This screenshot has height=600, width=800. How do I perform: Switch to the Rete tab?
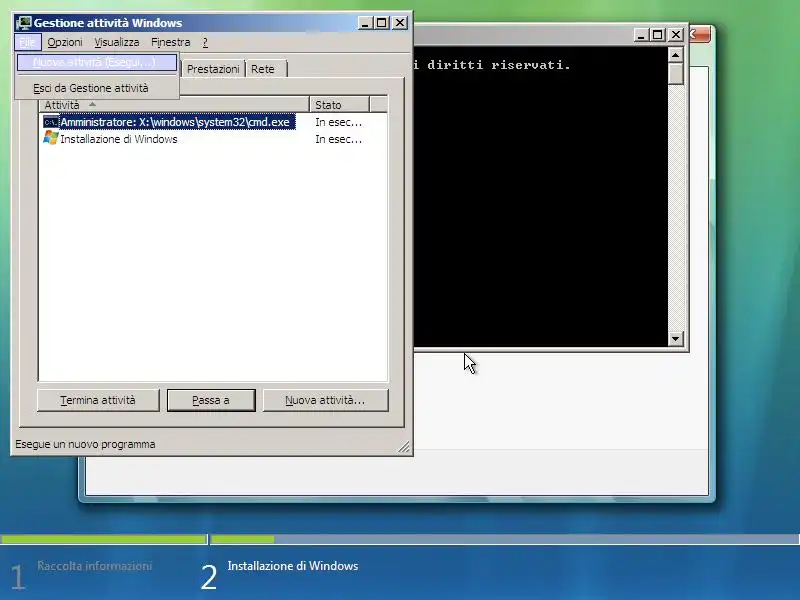[x=264, y=69]
